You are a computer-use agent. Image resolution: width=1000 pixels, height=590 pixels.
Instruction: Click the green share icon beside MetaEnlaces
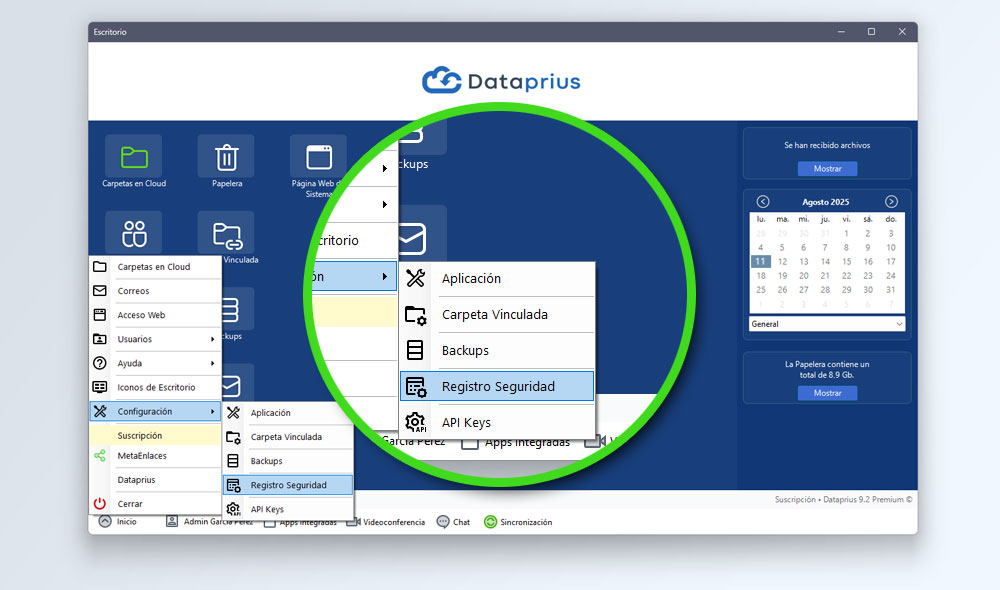pyautogui.click(x=100, y=455)
